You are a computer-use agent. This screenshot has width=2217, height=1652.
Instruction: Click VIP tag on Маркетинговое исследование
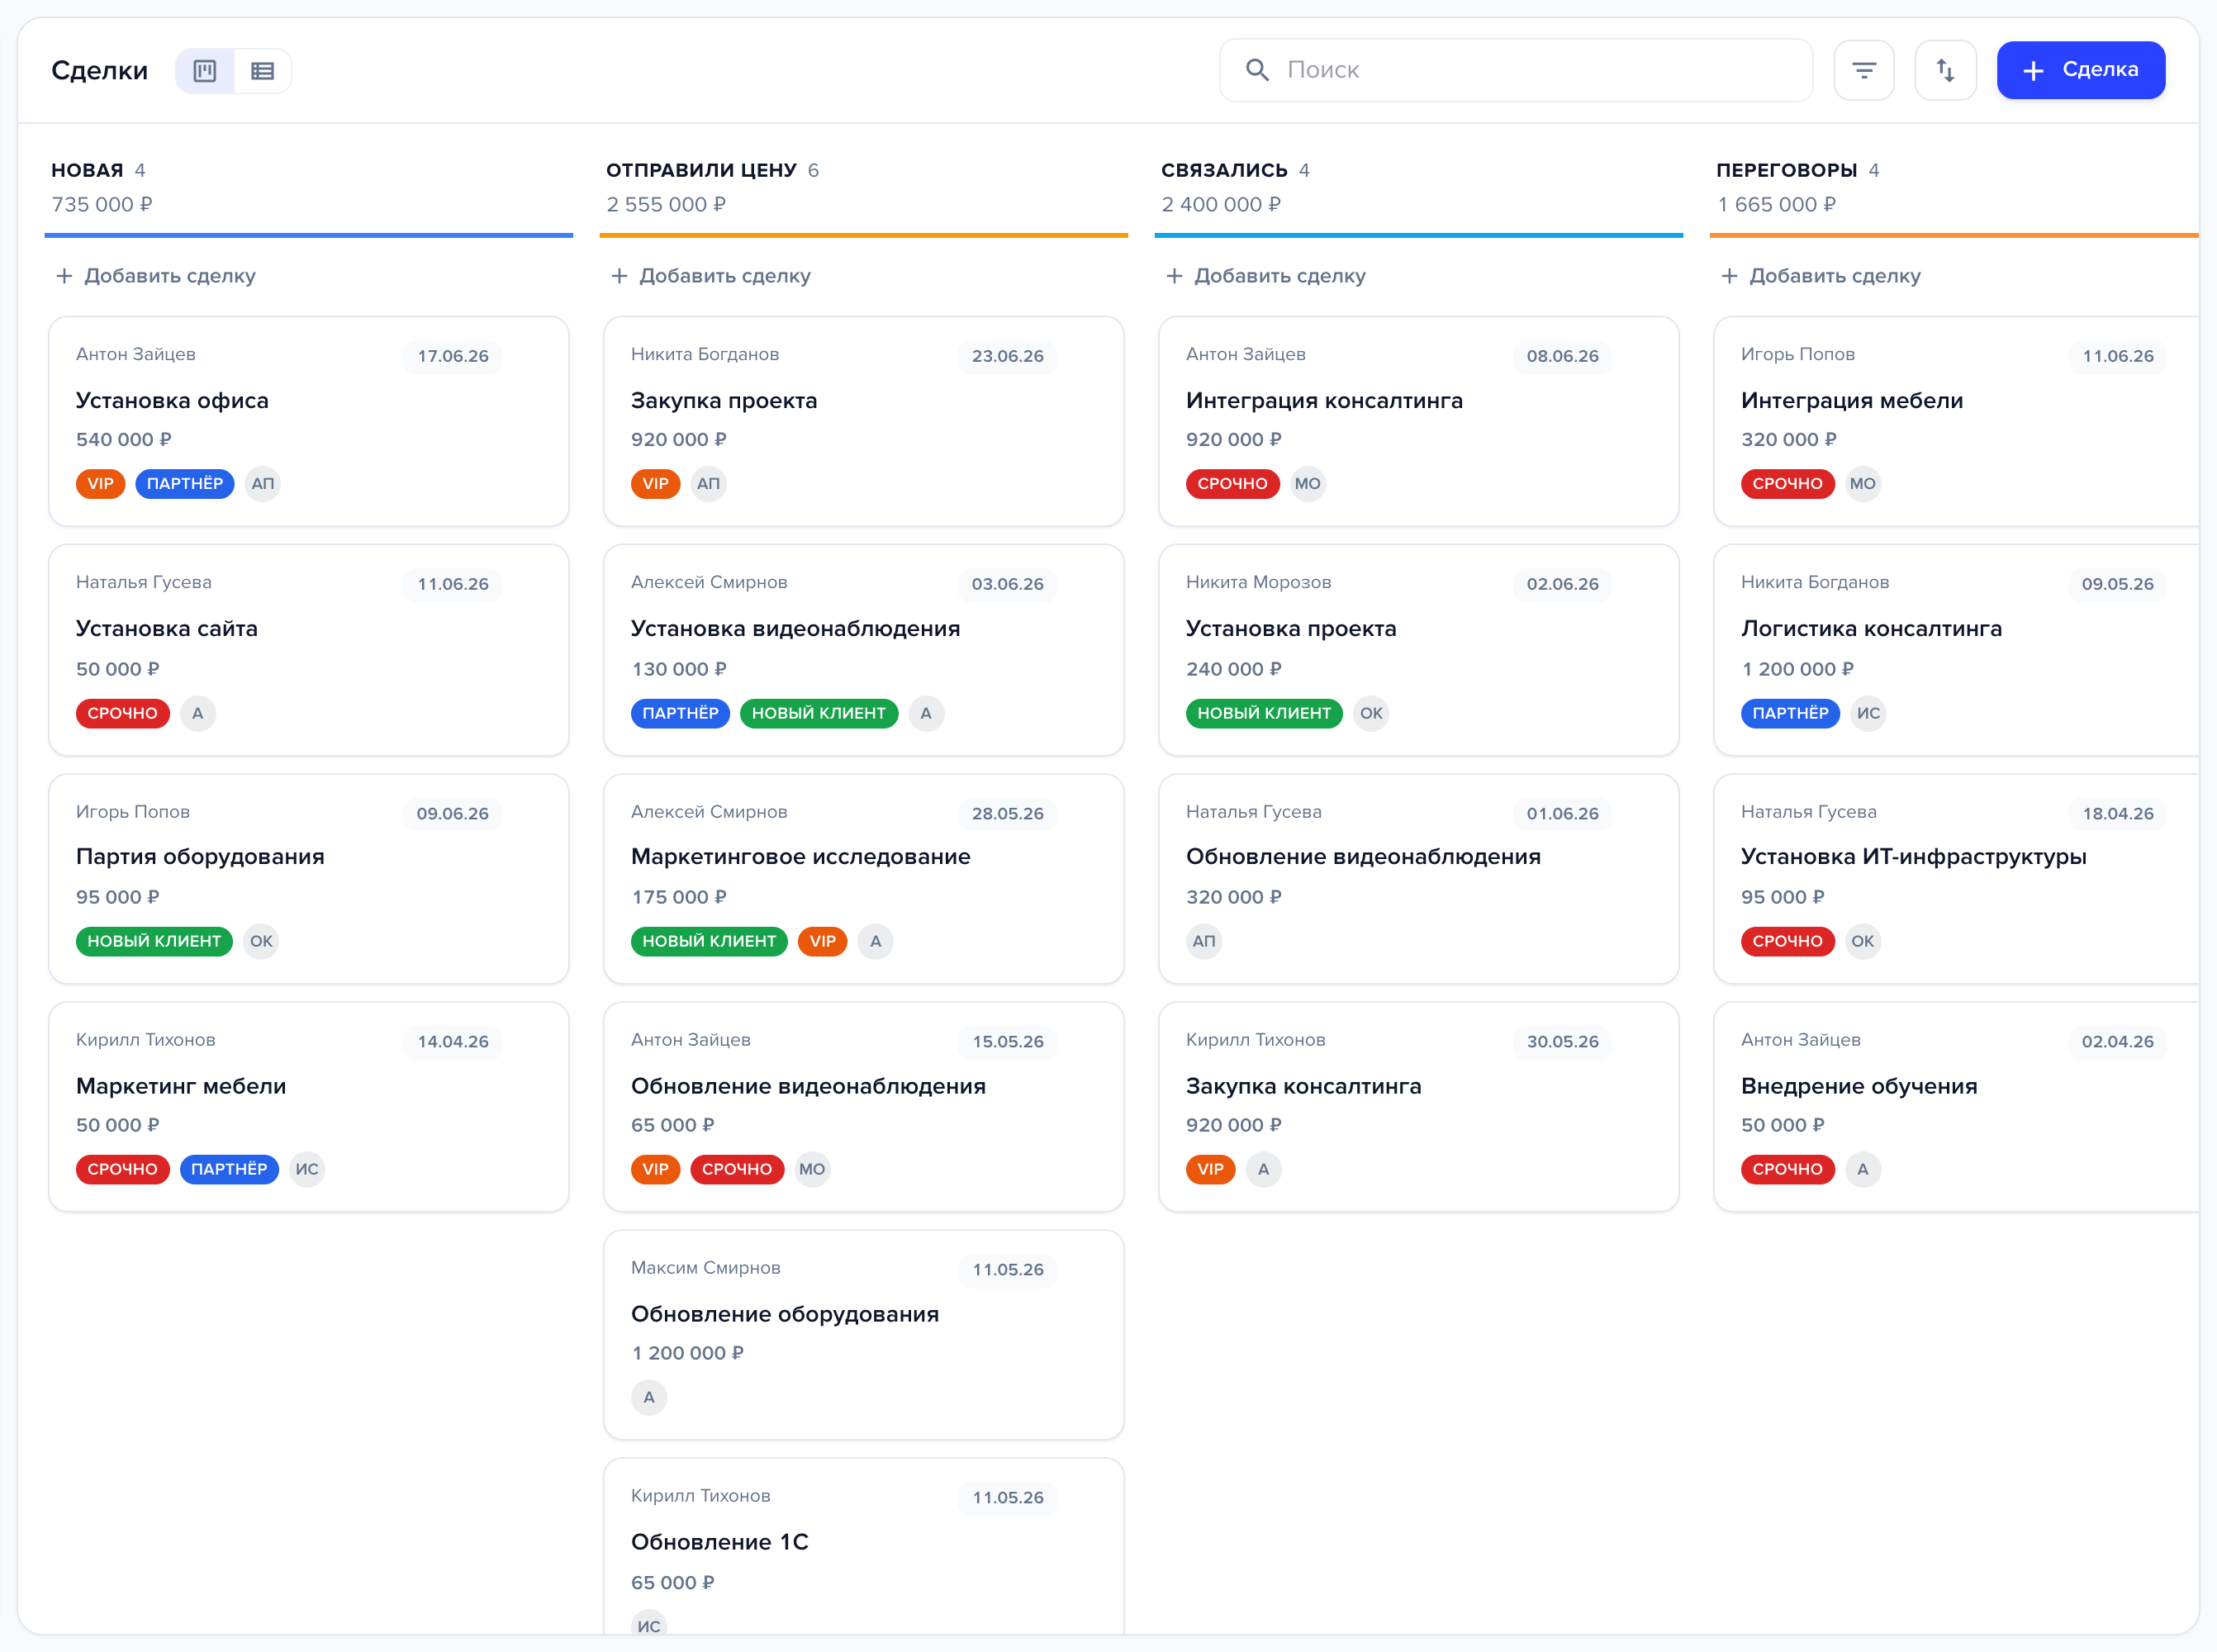click(823, 942)
